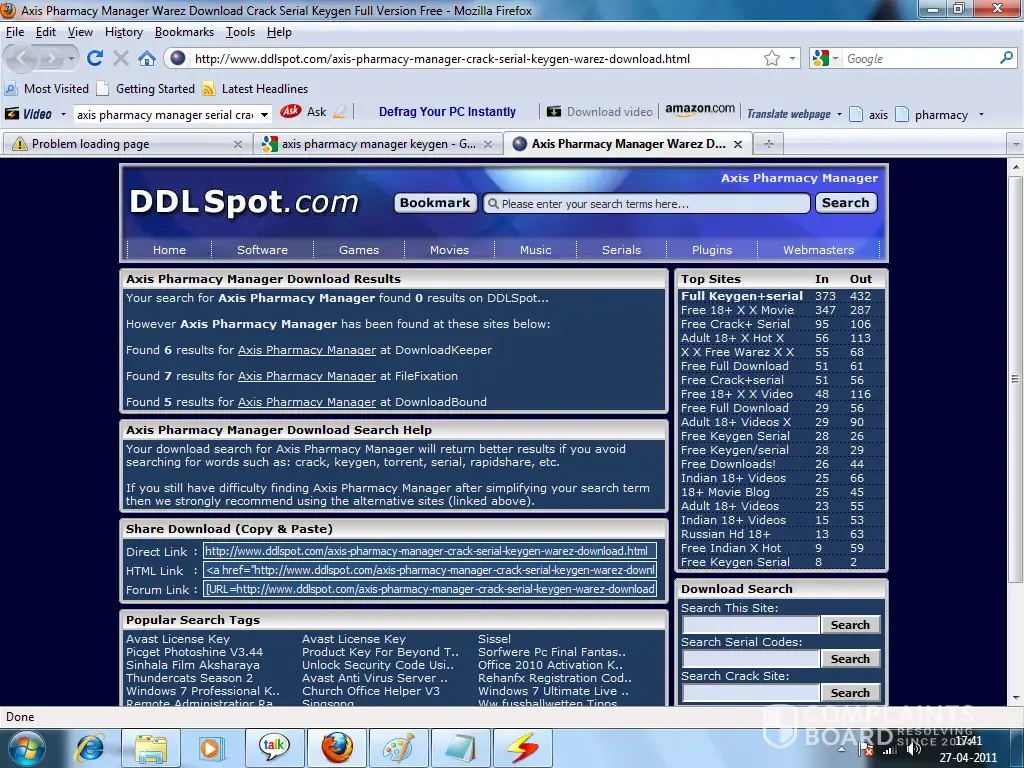Viewport: 1024px width, 768px height.
Task: Close the axis pharmacy manager keygen tab
Action: (x=489, y=144)
